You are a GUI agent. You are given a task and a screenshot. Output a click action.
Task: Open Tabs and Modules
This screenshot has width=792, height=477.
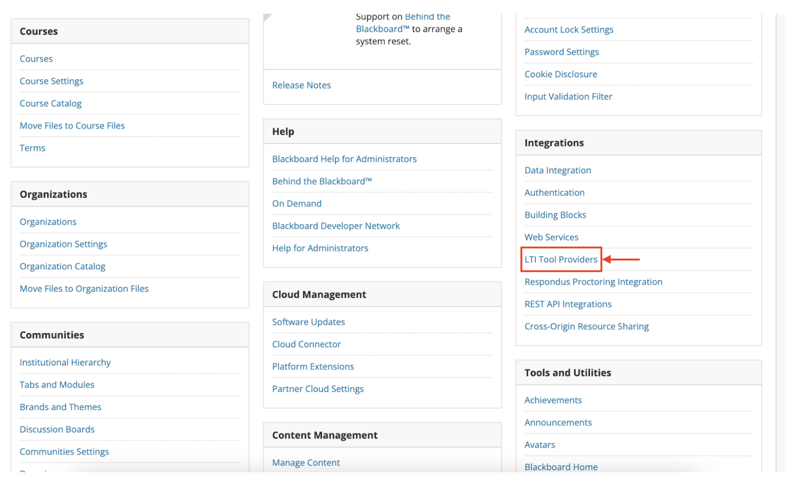point(57,385)
